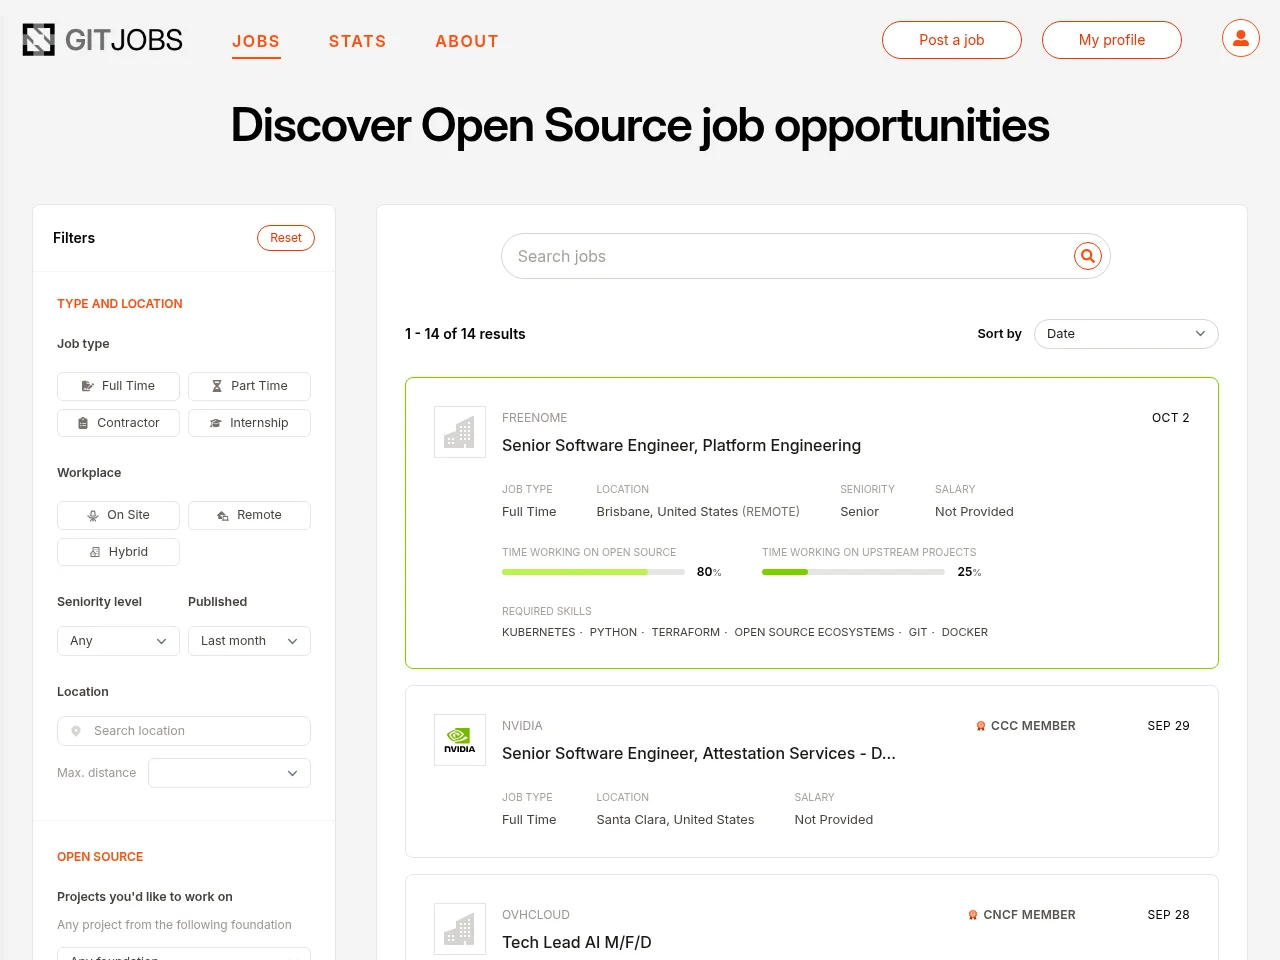Open the JOBS navigation tab
This screenshot has width=1280, height=960.
(x=256, y=41)
